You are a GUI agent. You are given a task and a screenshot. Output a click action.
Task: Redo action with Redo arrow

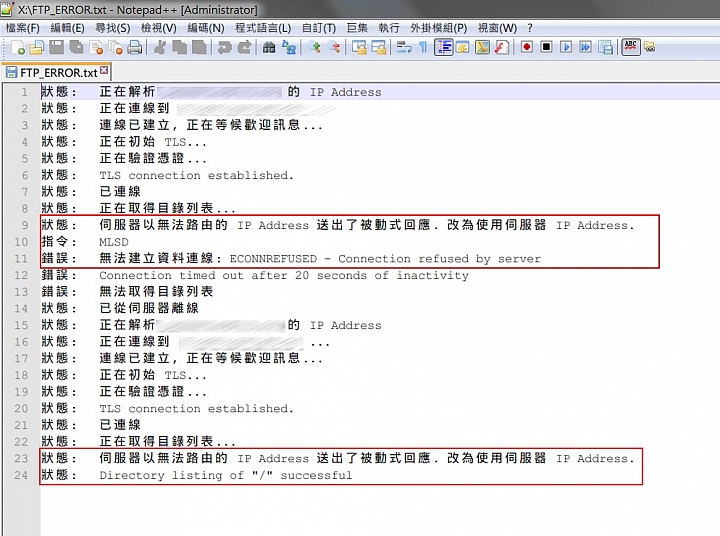point(244,47)
